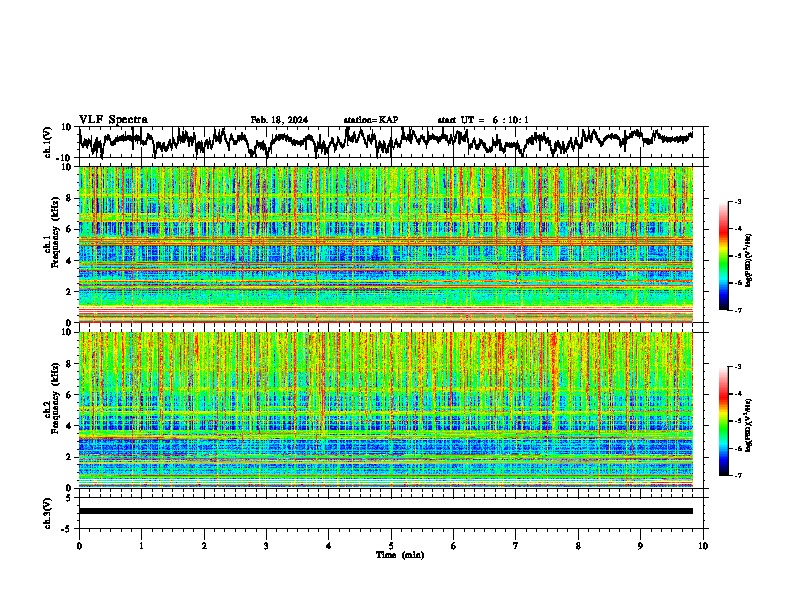Click the ch.1(V) axis label
Screen dimensions: 792x612
coord(48,142)
